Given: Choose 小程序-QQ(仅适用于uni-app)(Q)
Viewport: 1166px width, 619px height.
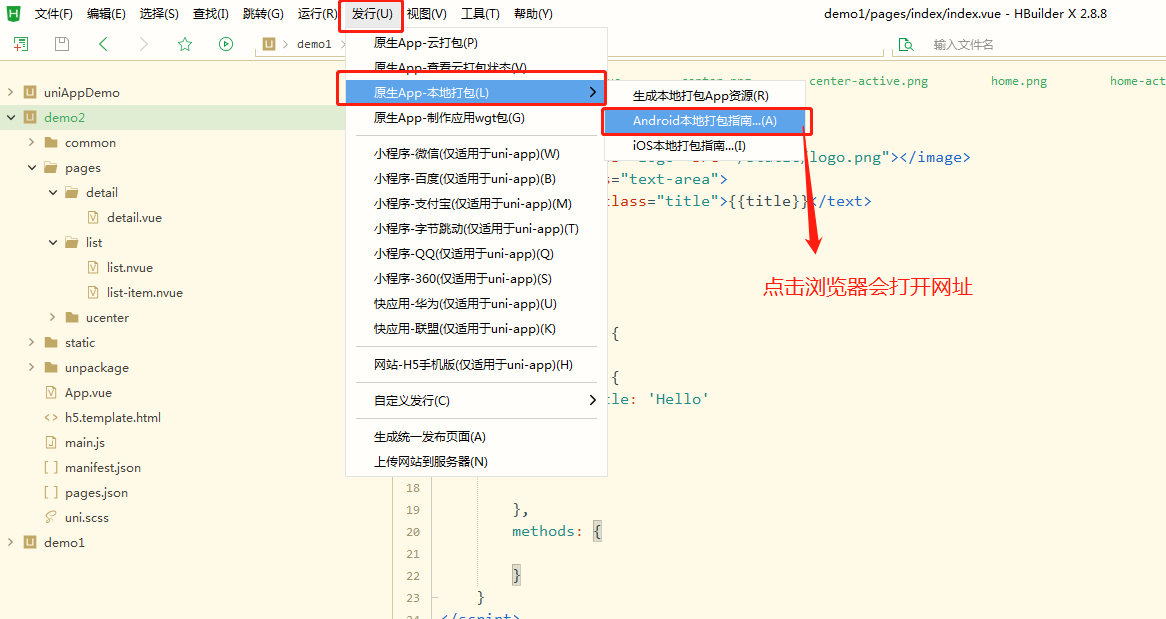Looking at the screenshot, I should [477, 254].
